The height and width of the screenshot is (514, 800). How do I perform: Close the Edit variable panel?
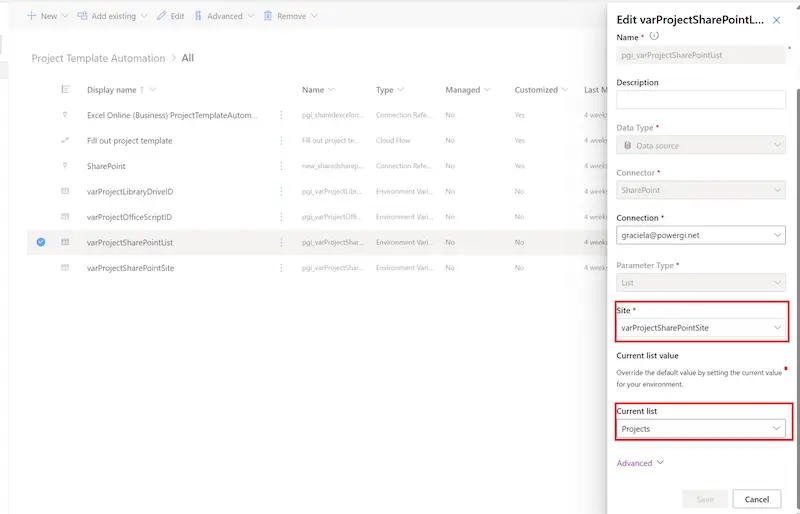click(777, 20)
